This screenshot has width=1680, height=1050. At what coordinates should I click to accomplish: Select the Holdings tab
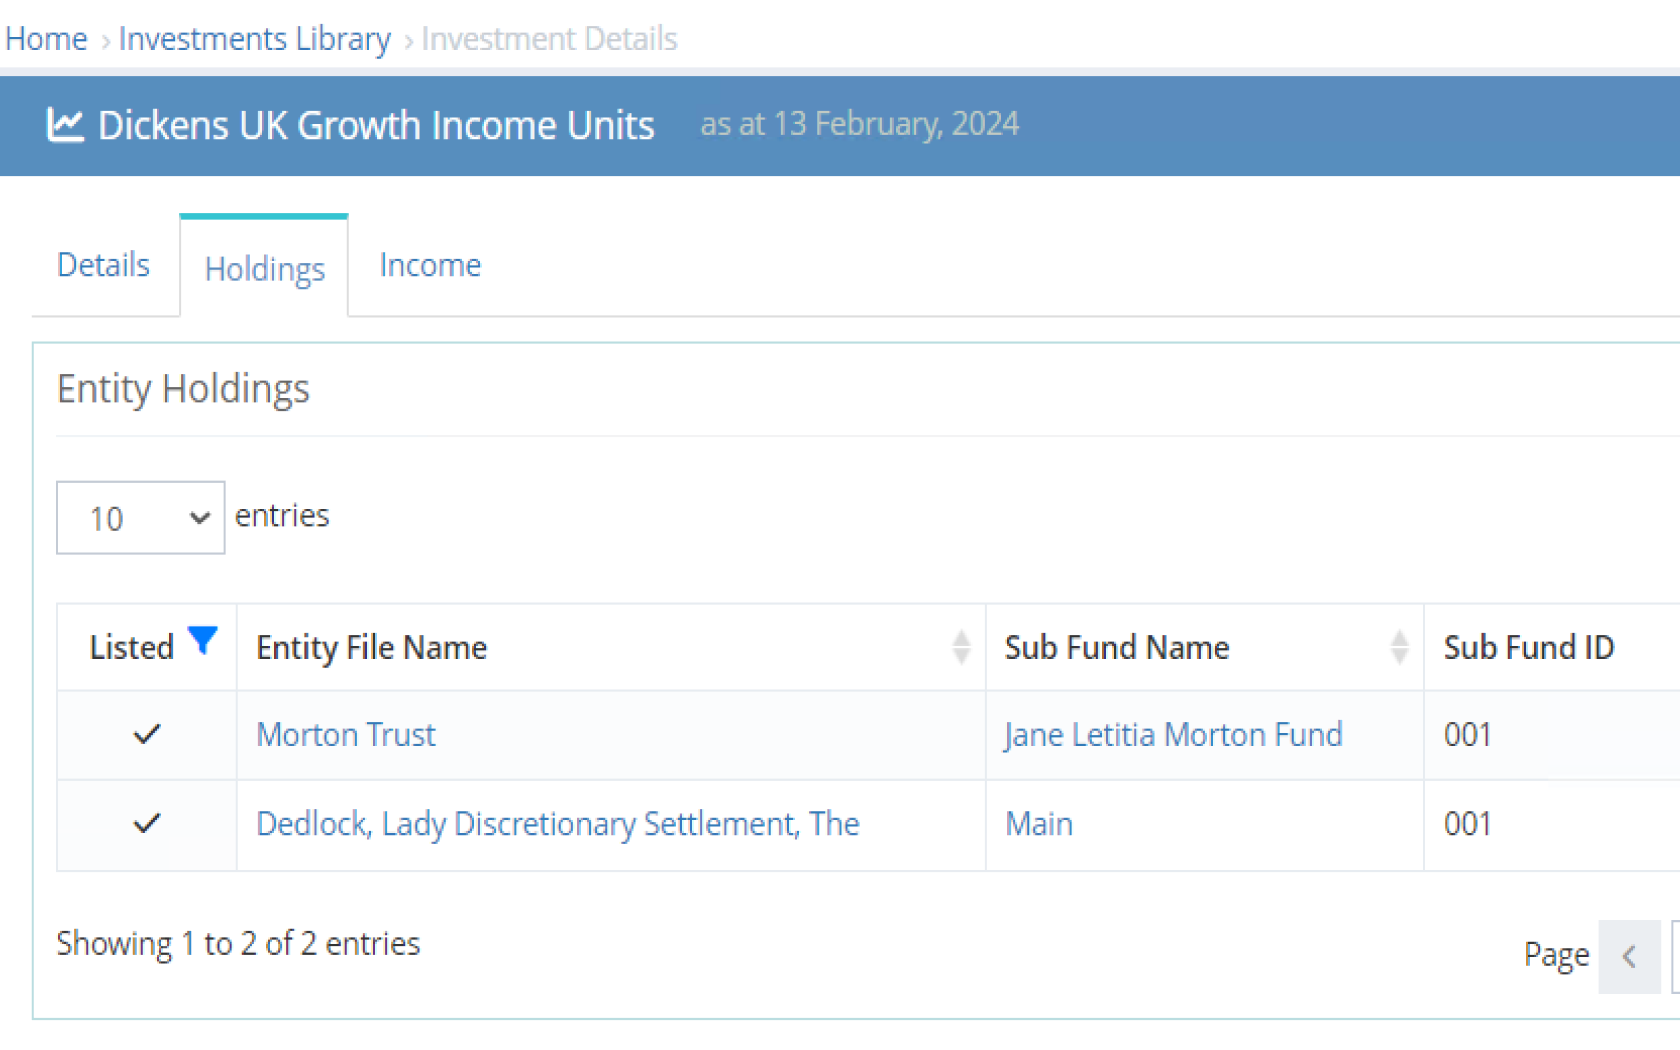(264, 269)
